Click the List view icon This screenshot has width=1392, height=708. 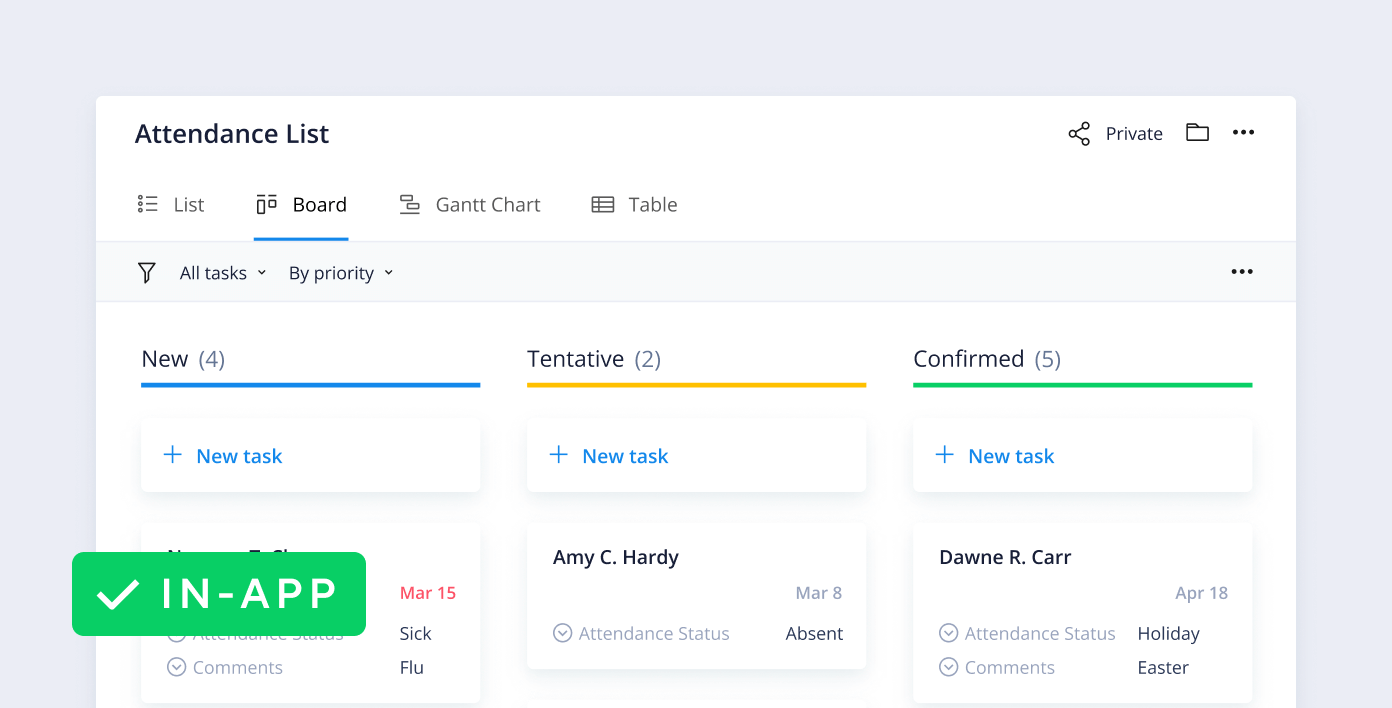[147, 203]
